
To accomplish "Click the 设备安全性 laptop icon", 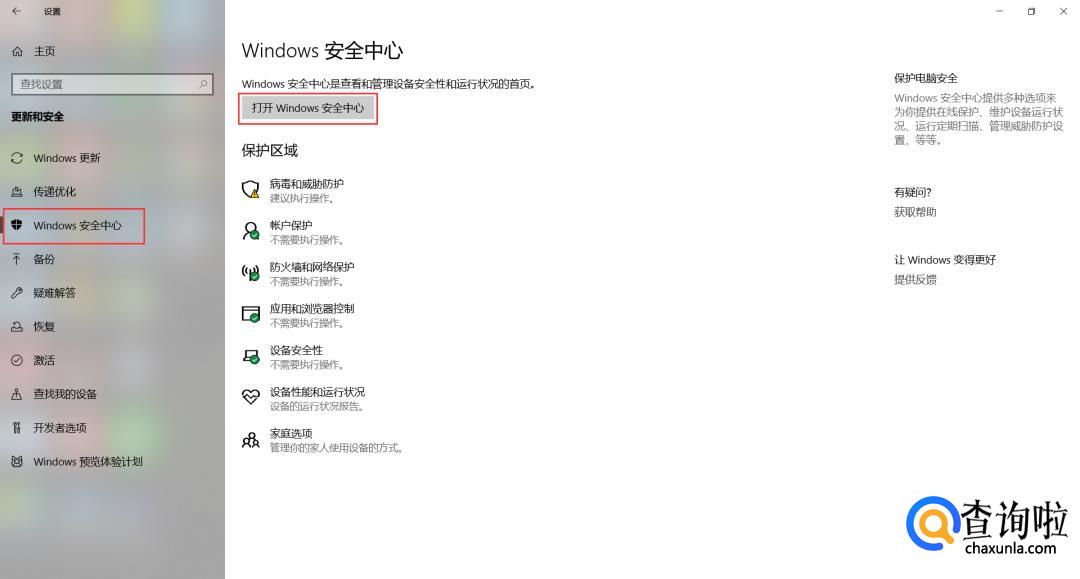I will [251, 356].
